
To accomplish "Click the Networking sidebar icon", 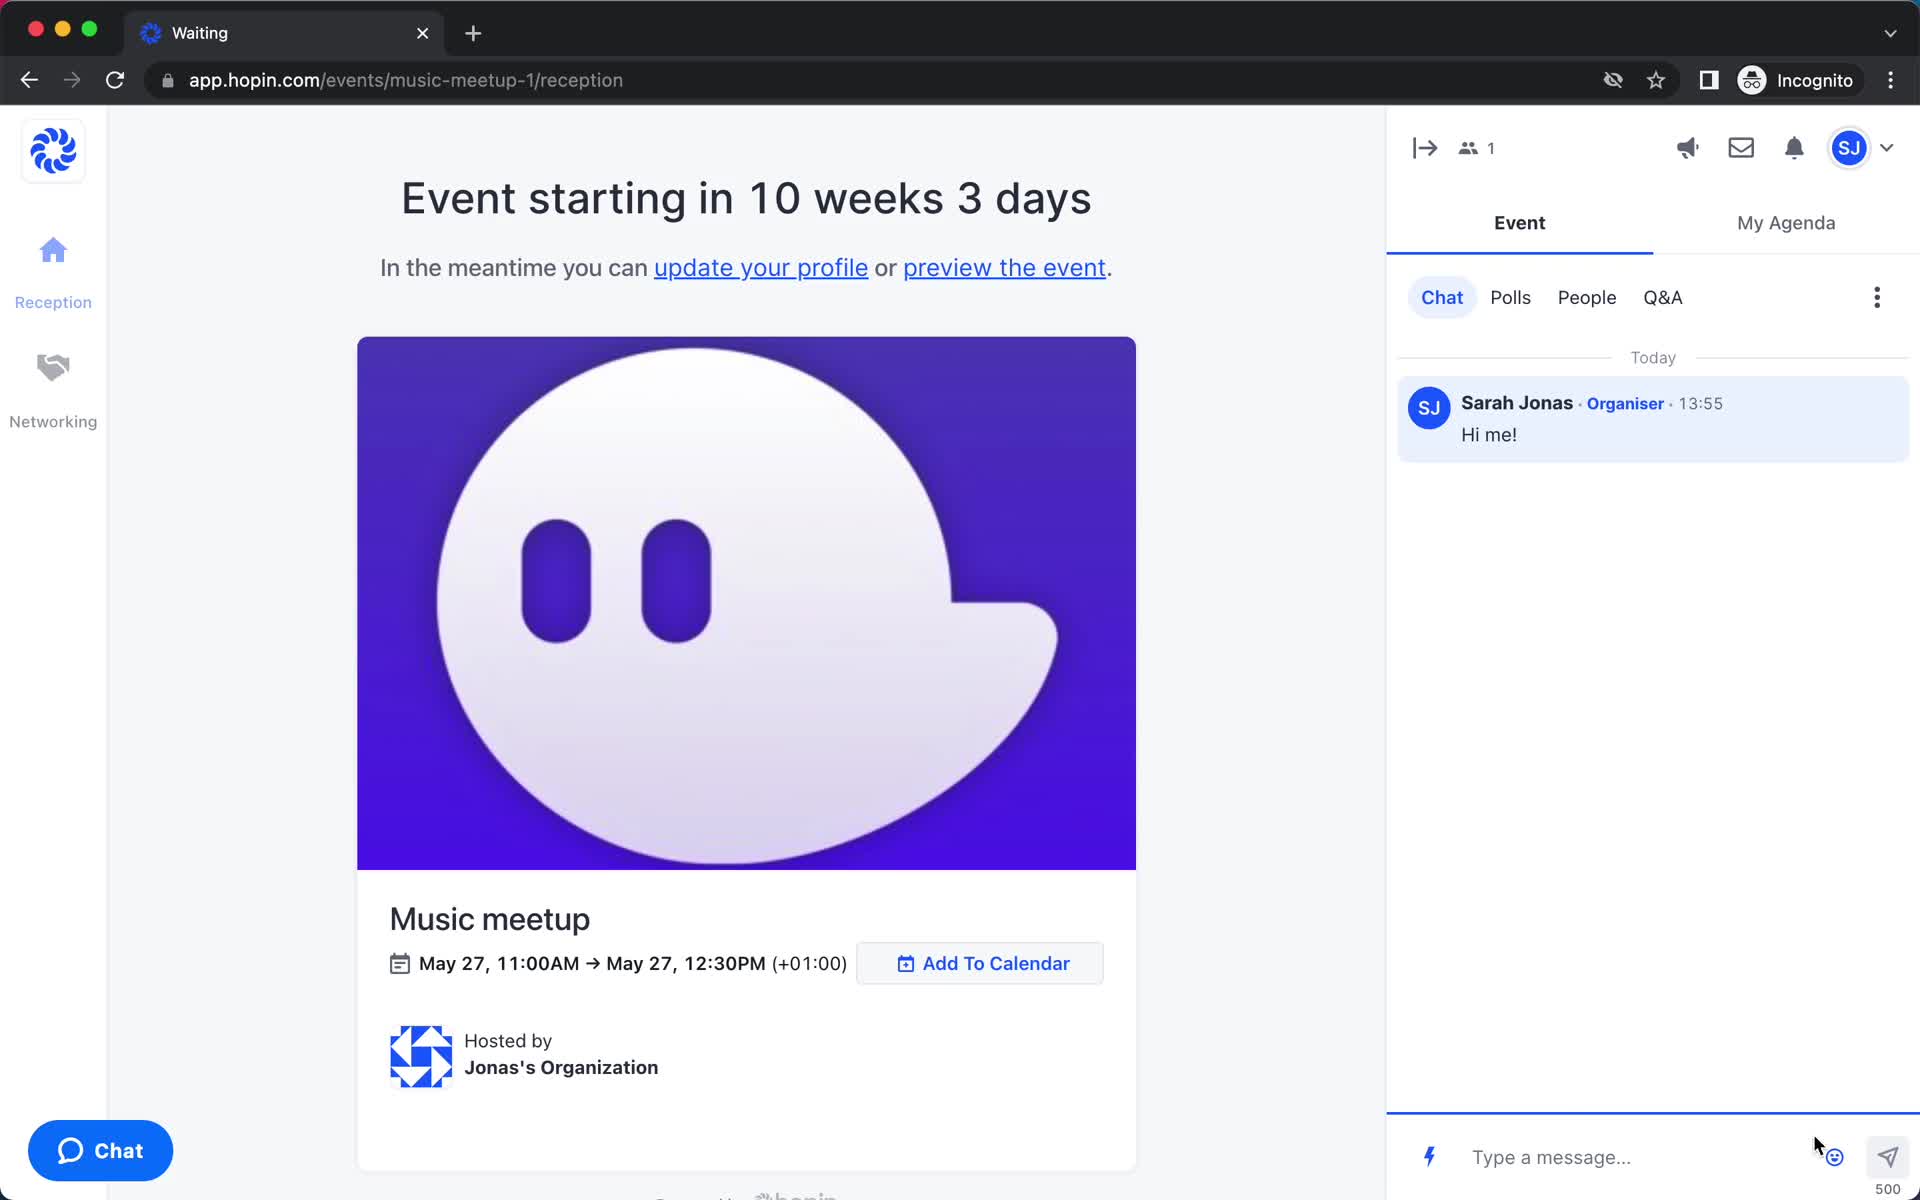I will (53, 366).
